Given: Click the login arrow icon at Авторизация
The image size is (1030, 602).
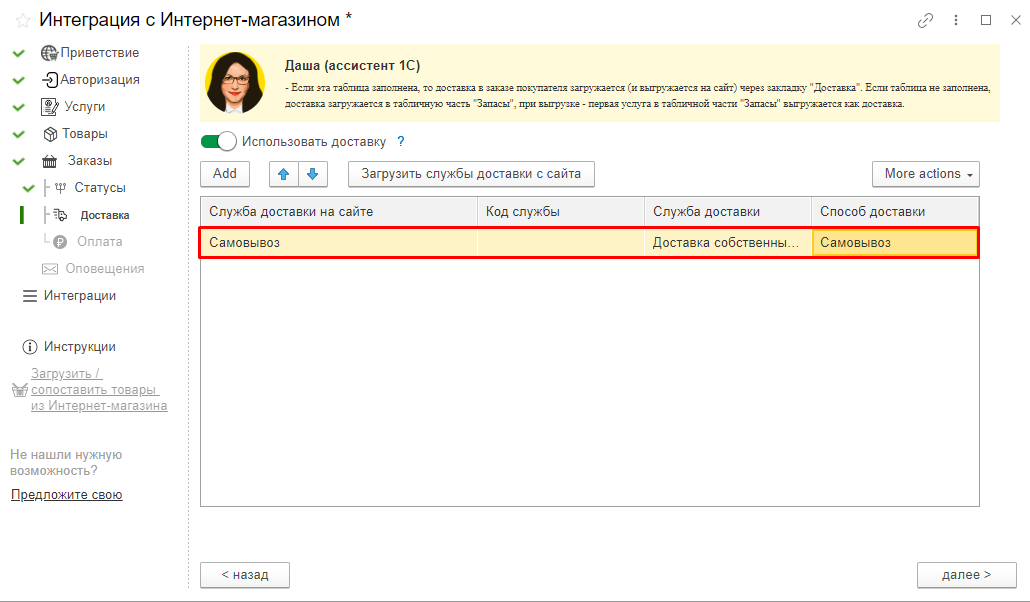Looking at the screenshot, I should tap(50, 80).
